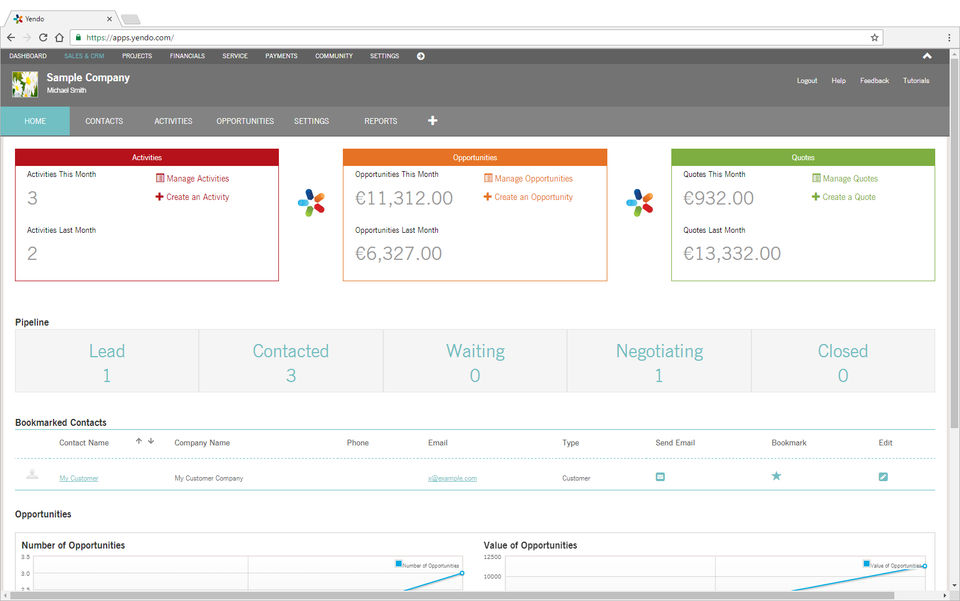Open the Dashboard menu
Image resolution: width=960 pixels, height=601 pixels.
tap(28, 56)
